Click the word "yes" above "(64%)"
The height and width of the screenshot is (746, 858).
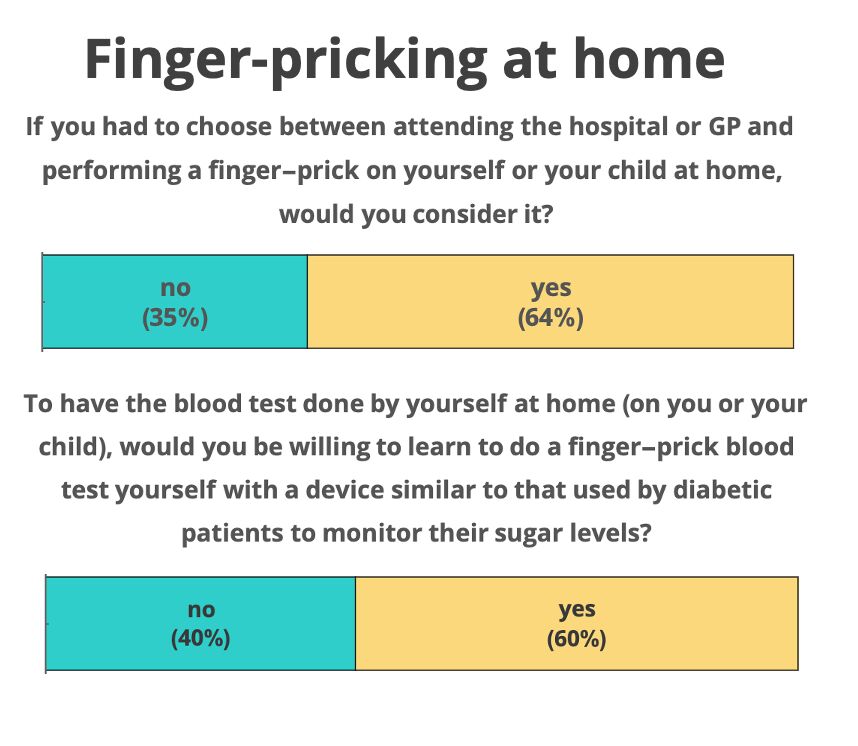click(551, 288)
